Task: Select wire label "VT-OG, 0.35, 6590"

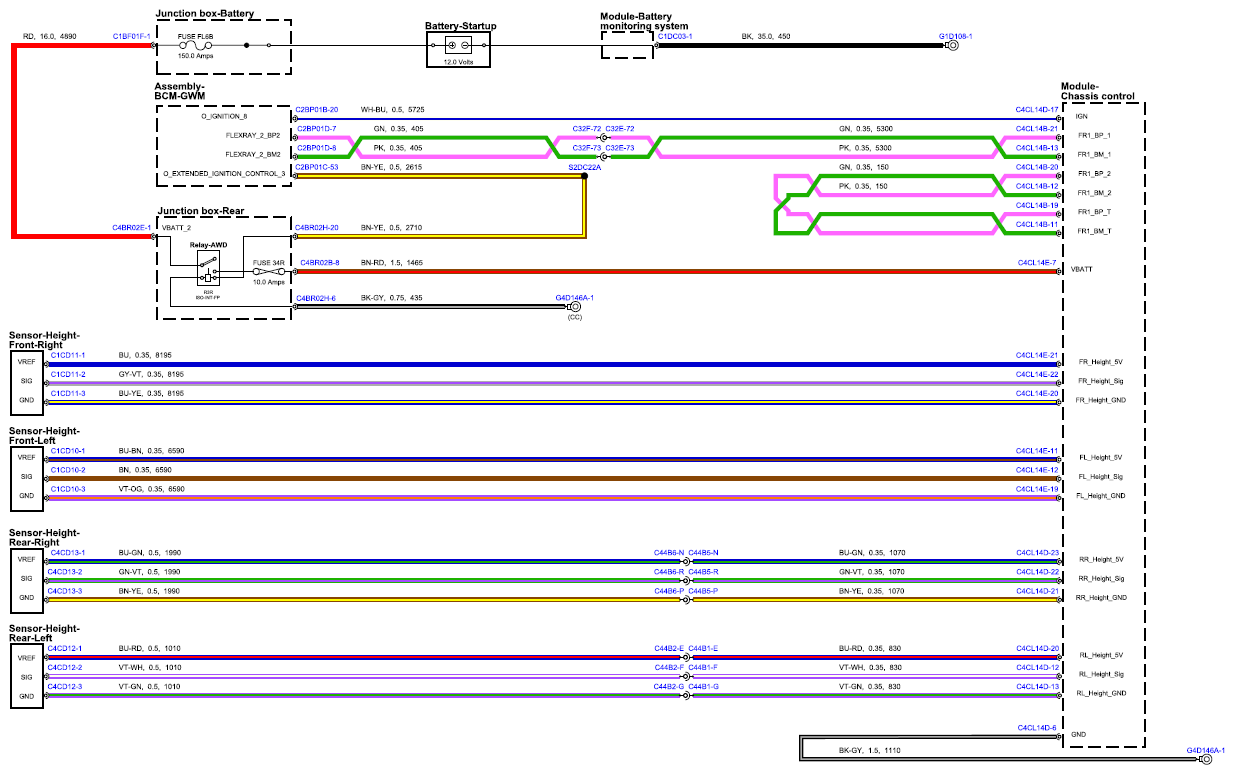Action: 151,489
